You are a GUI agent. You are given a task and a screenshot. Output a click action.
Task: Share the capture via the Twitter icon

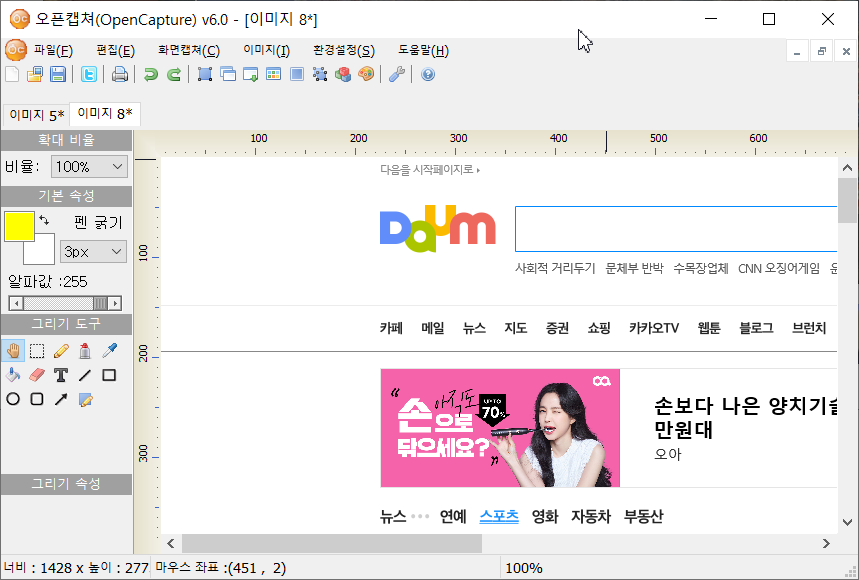pos(89,74)
